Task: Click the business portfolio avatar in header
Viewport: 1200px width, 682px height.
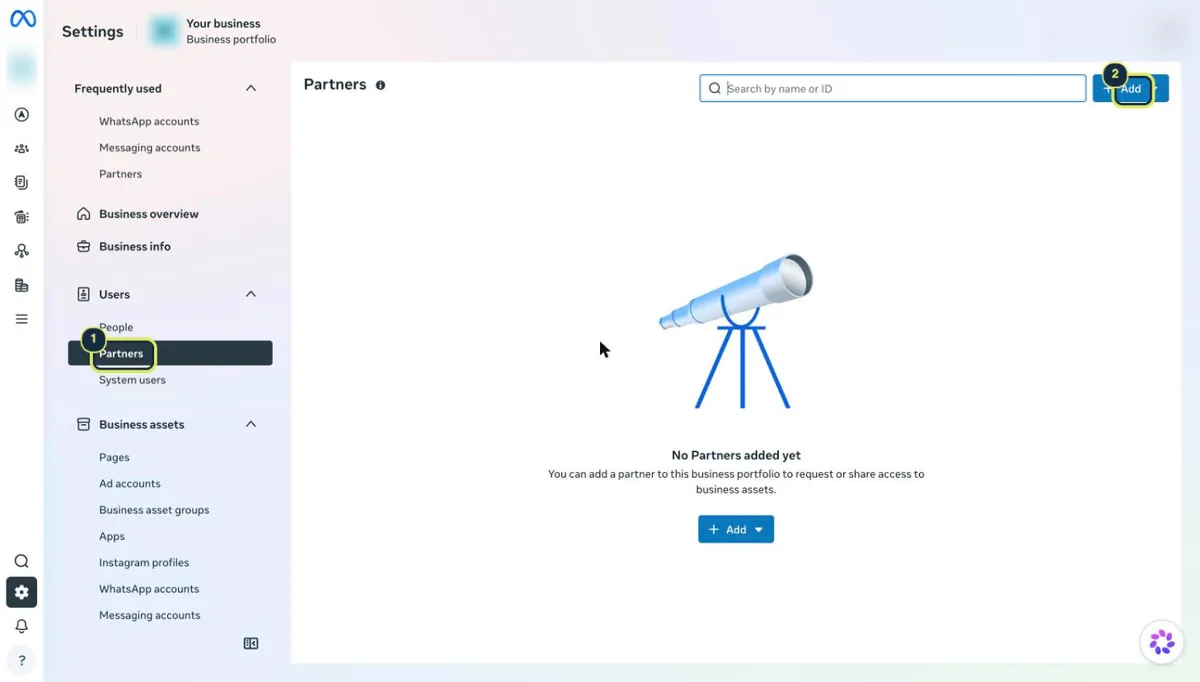Action: [163, 31]
